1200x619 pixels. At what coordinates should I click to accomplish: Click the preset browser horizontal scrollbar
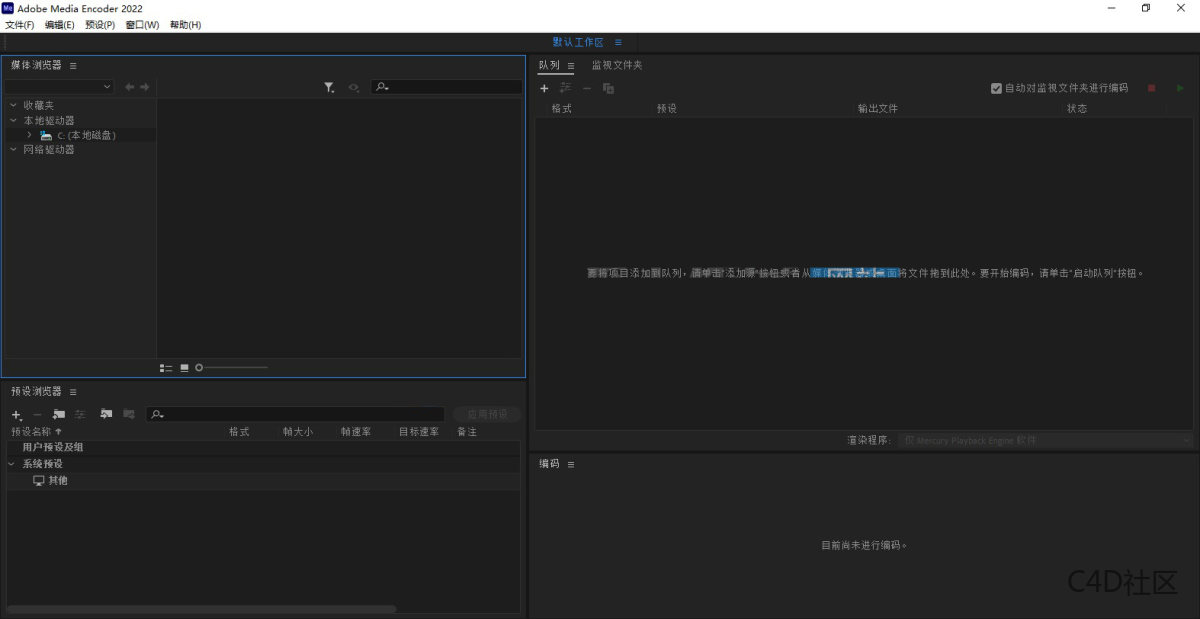[201, 608]
